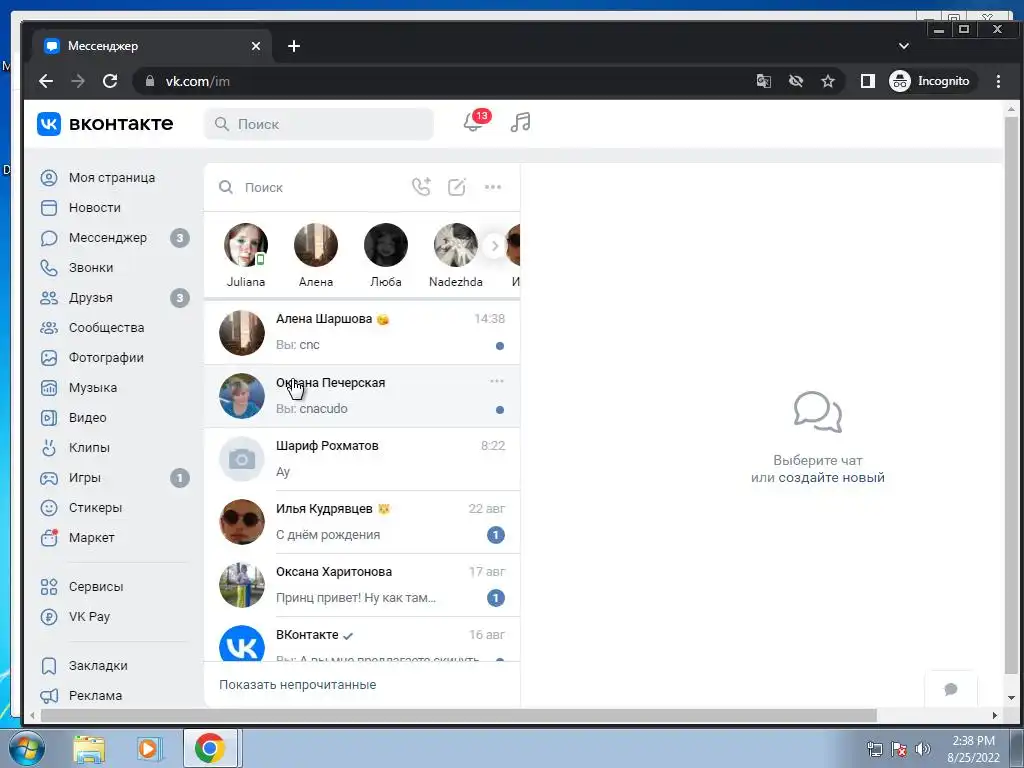
Task: Open messenger options three-dots menu
Action: tap(493, 187)
